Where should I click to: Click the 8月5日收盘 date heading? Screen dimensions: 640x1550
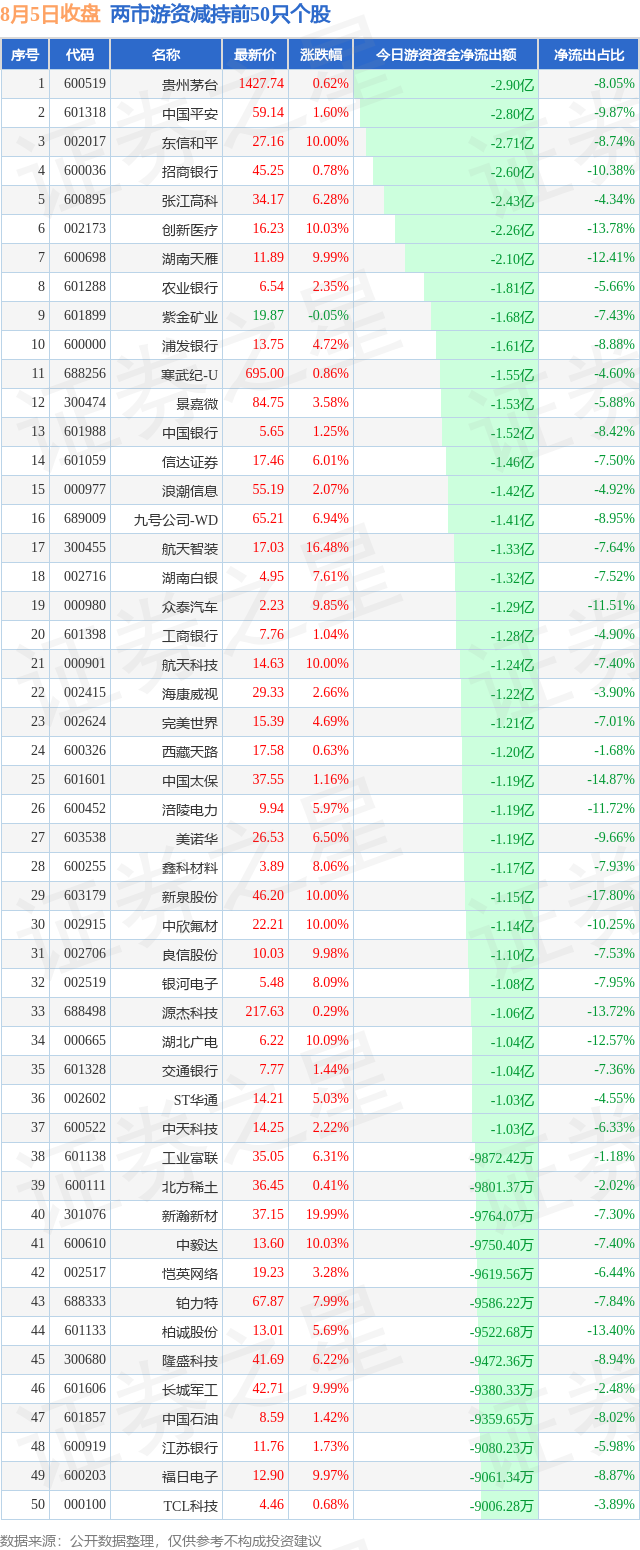pyautogui.click(x=51, y=15)
